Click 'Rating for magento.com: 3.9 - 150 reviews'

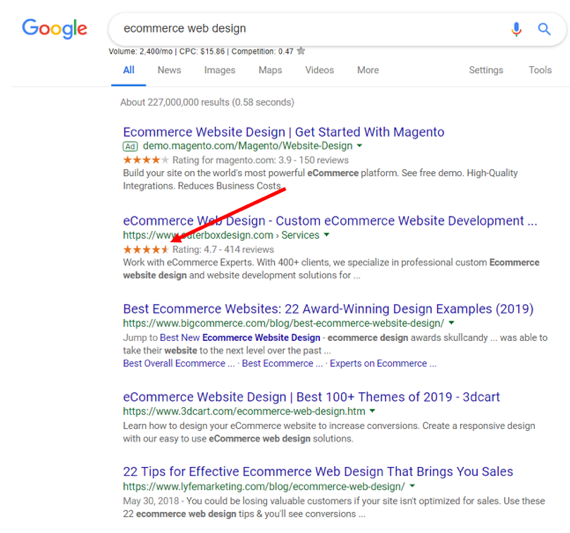(x=260, y=160)
